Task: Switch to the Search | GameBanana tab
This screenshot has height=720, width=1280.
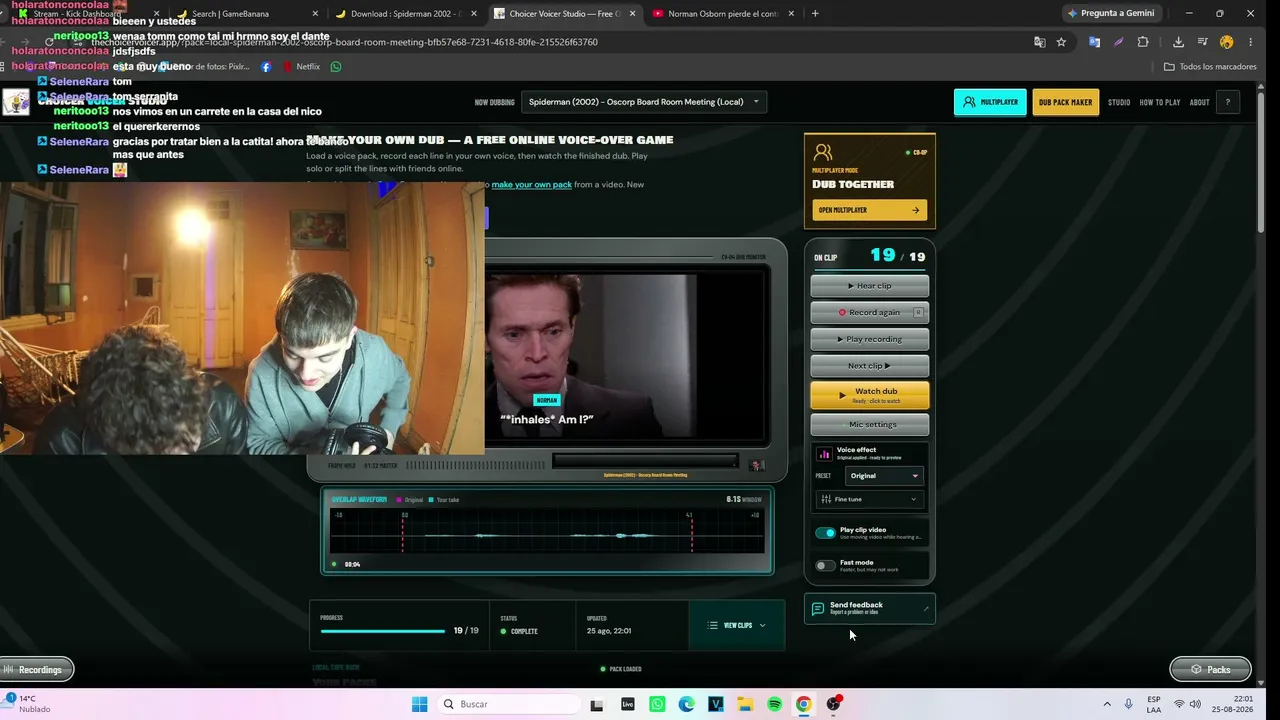Action: coord(245,13)
